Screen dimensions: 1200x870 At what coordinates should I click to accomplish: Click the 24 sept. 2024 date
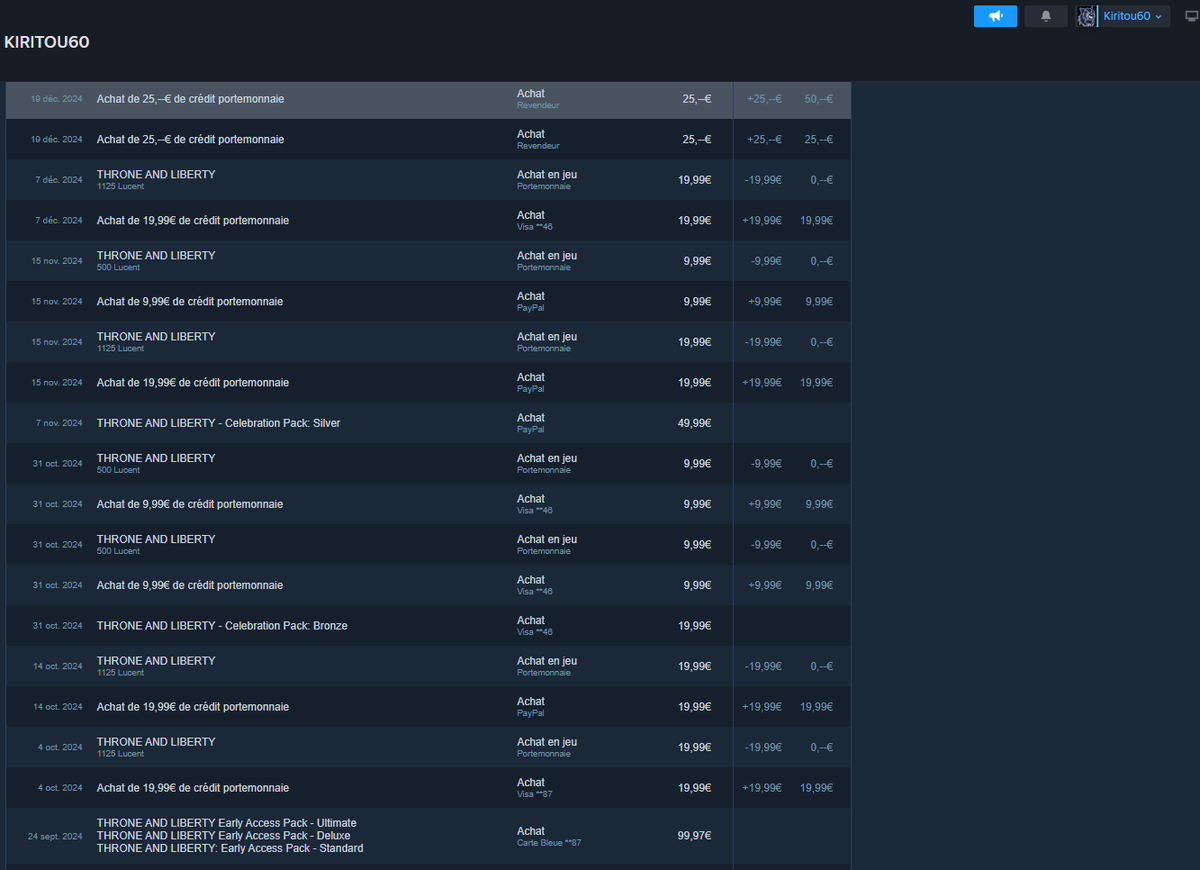point(55,836)
